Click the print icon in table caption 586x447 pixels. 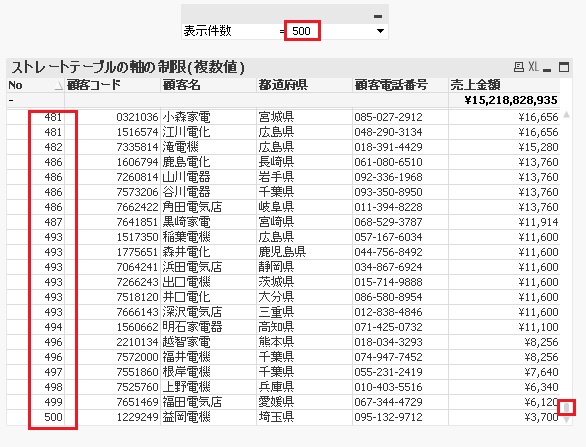click(x=519, y=67)
